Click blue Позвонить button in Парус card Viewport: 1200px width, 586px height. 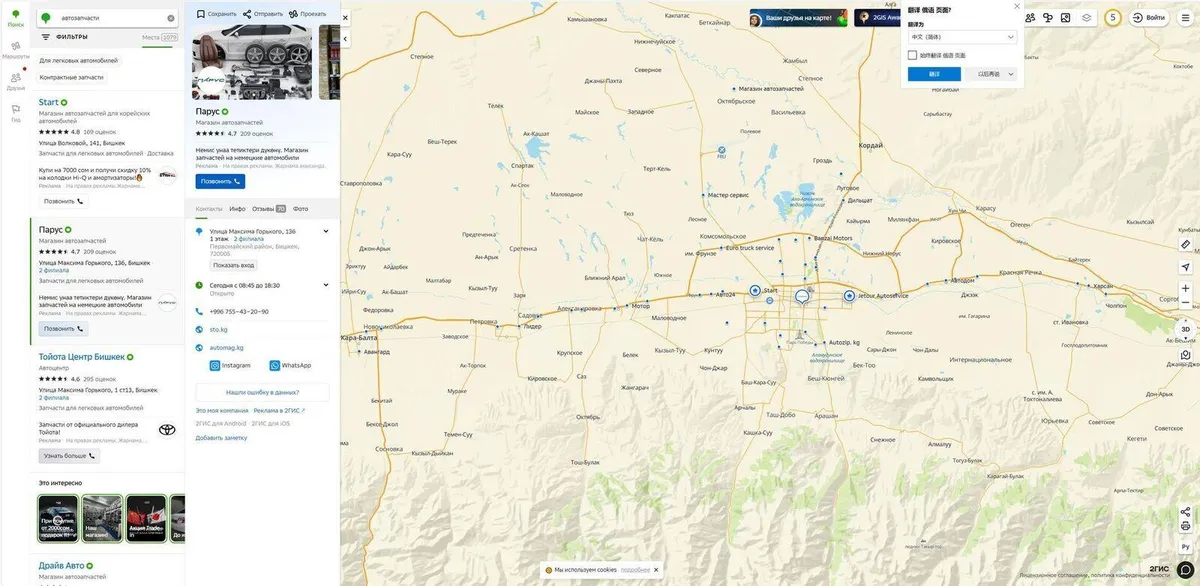pos(220,182)
